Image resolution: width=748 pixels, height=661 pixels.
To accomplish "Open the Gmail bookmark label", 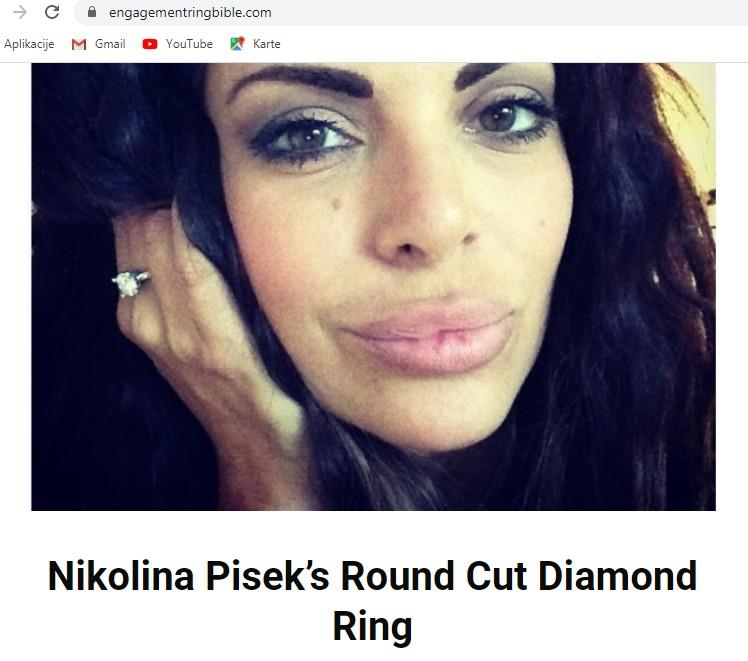I will click(x=110, y=44).
